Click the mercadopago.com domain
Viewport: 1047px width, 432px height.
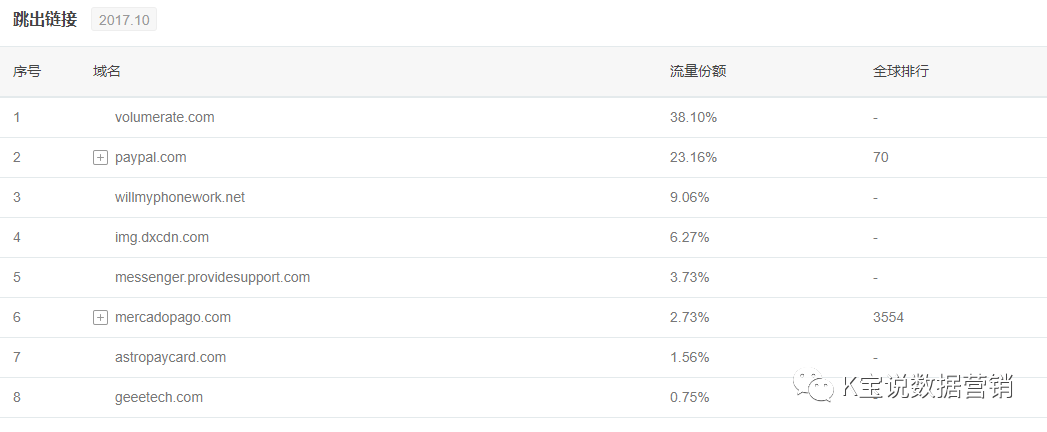click(x=173, y=317)
